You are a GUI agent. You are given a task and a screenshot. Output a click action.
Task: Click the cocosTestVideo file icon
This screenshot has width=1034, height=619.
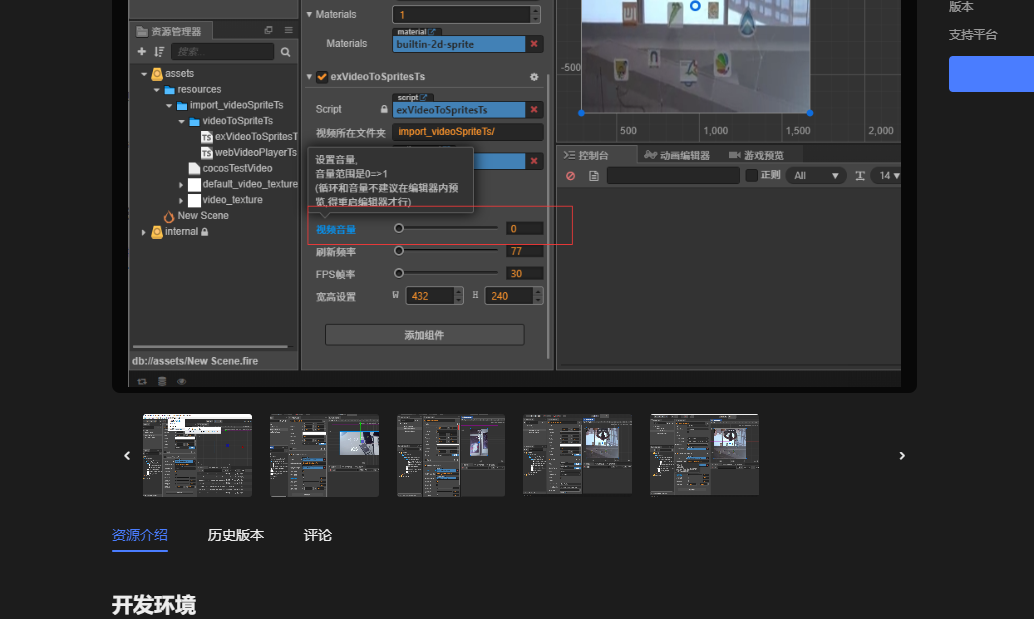tap(194, 168)
